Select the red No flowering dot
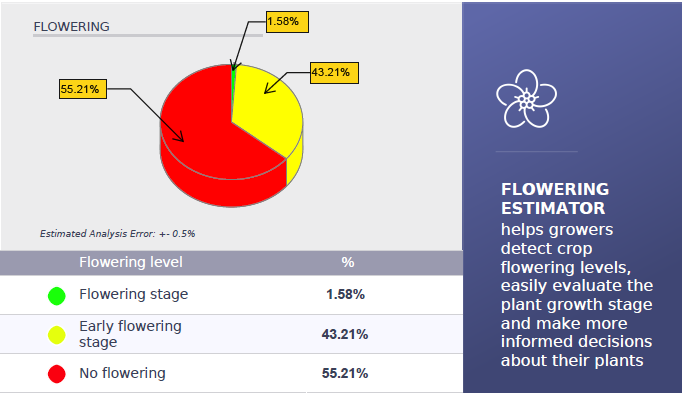The width and height of the screenshot is (682, 393). [x=57, y=374]
